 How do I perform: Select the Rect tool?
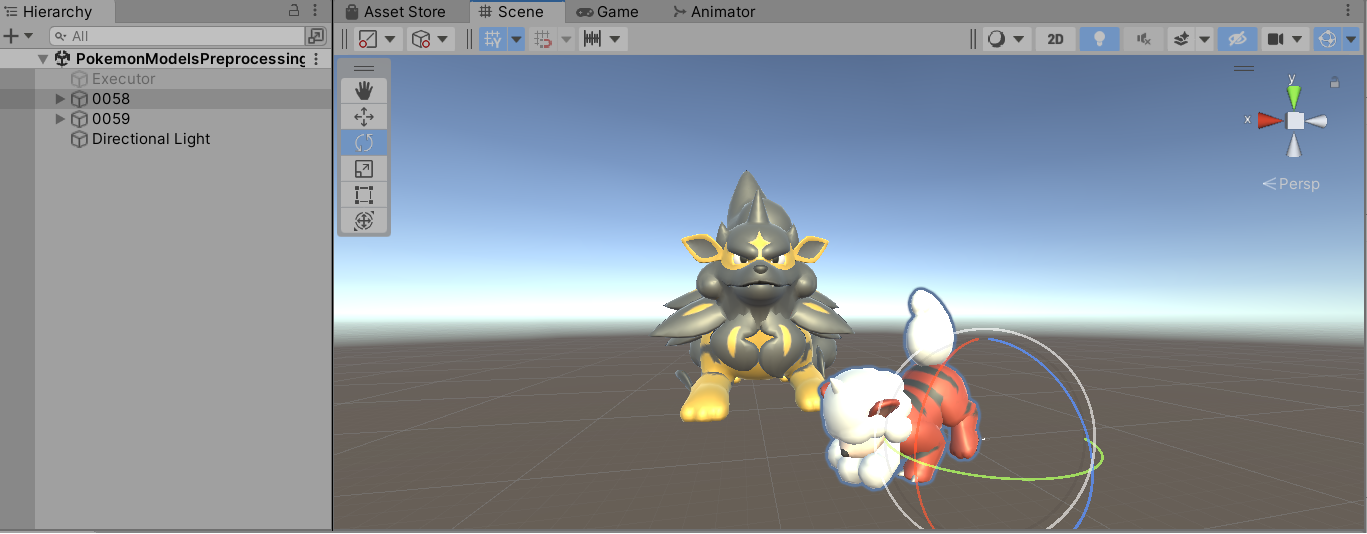point(364,195)
